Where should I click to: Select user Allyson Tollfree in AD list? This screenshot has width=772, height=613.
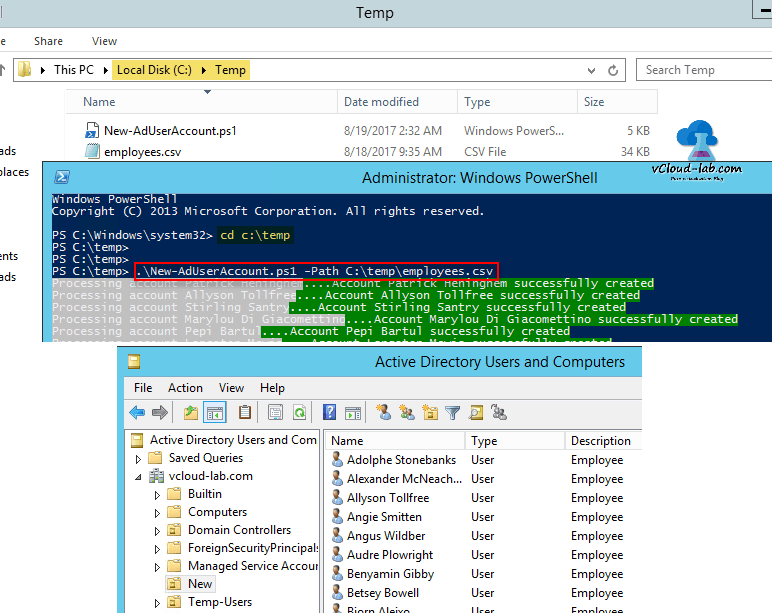(x=388, y=498)
